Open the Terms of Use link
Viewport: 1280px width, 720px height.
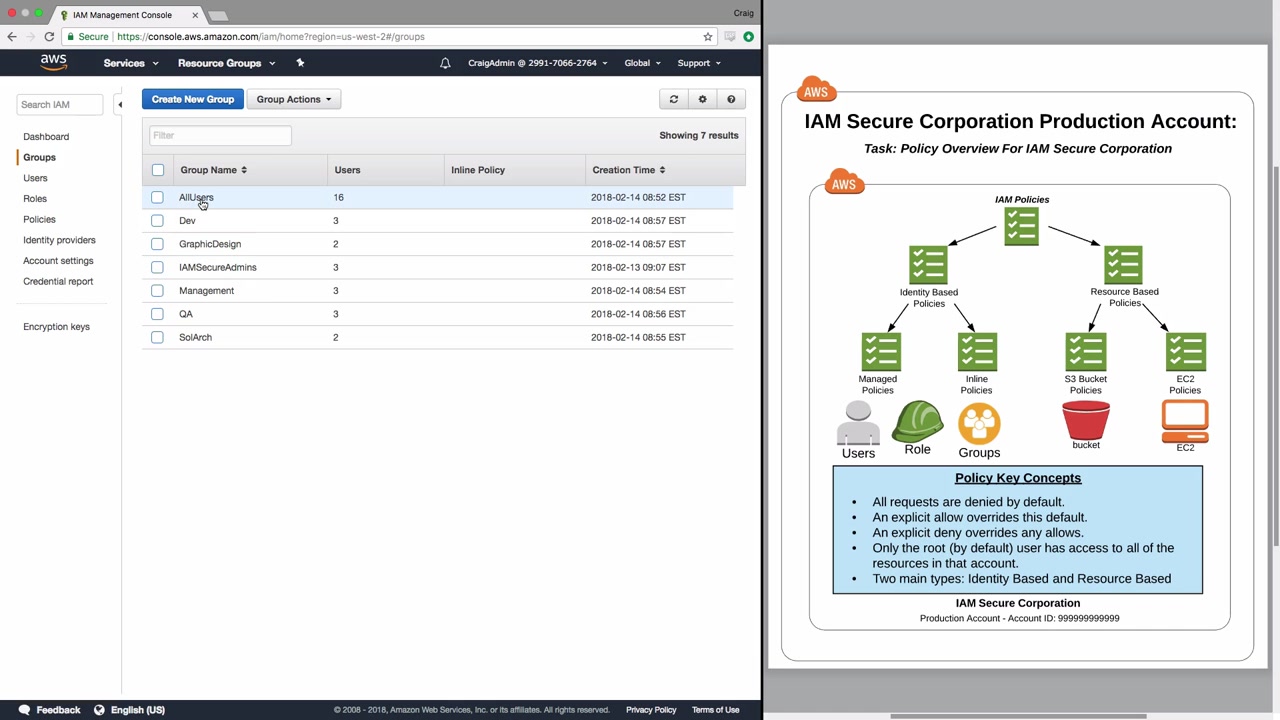pos(715,710)
